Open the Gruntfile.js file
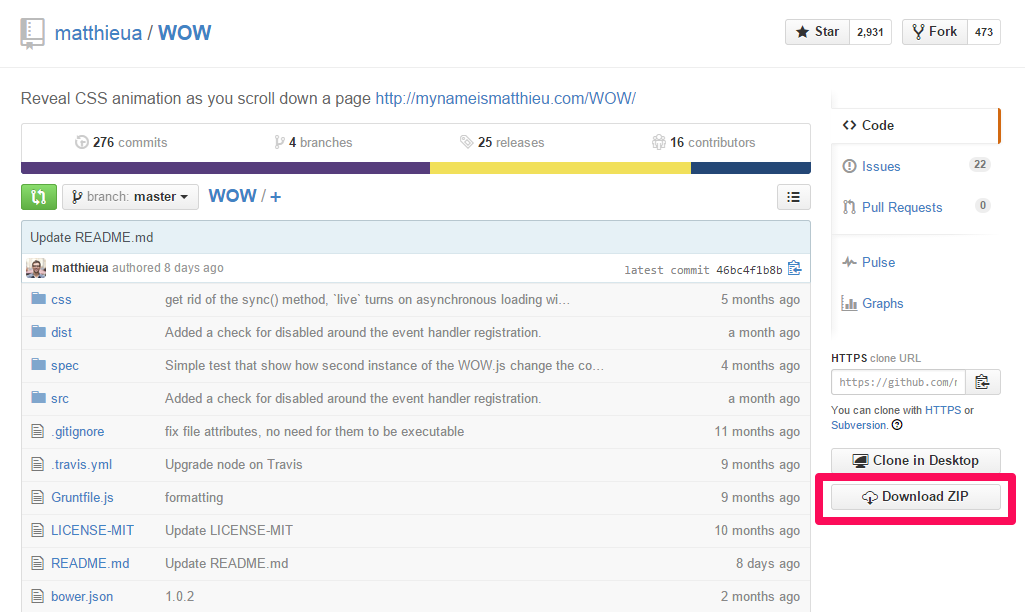 pyautogui.click(x=82, y=498)
